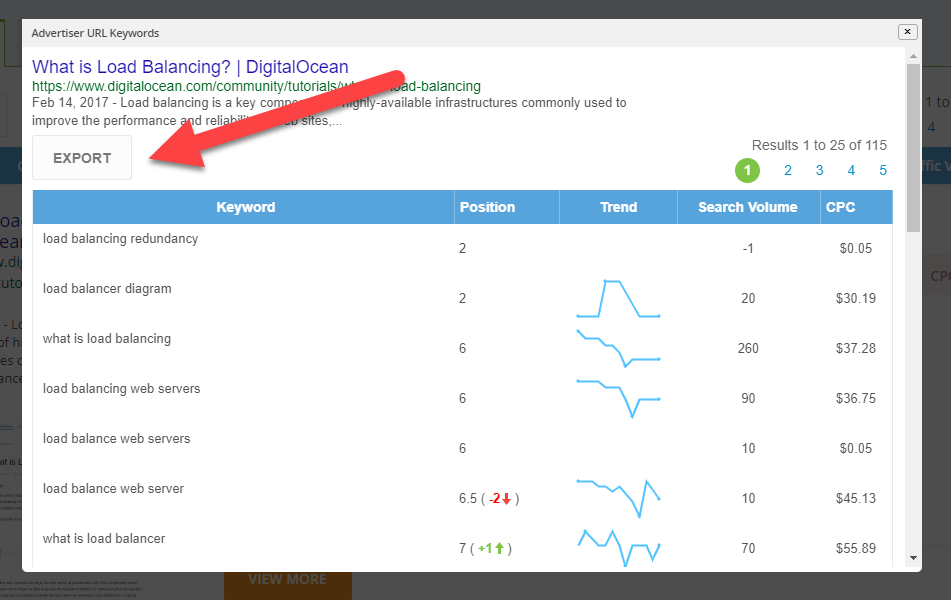Go to results page 5
Viewport: 951px width, 600px height.
(x=883, y=170)
